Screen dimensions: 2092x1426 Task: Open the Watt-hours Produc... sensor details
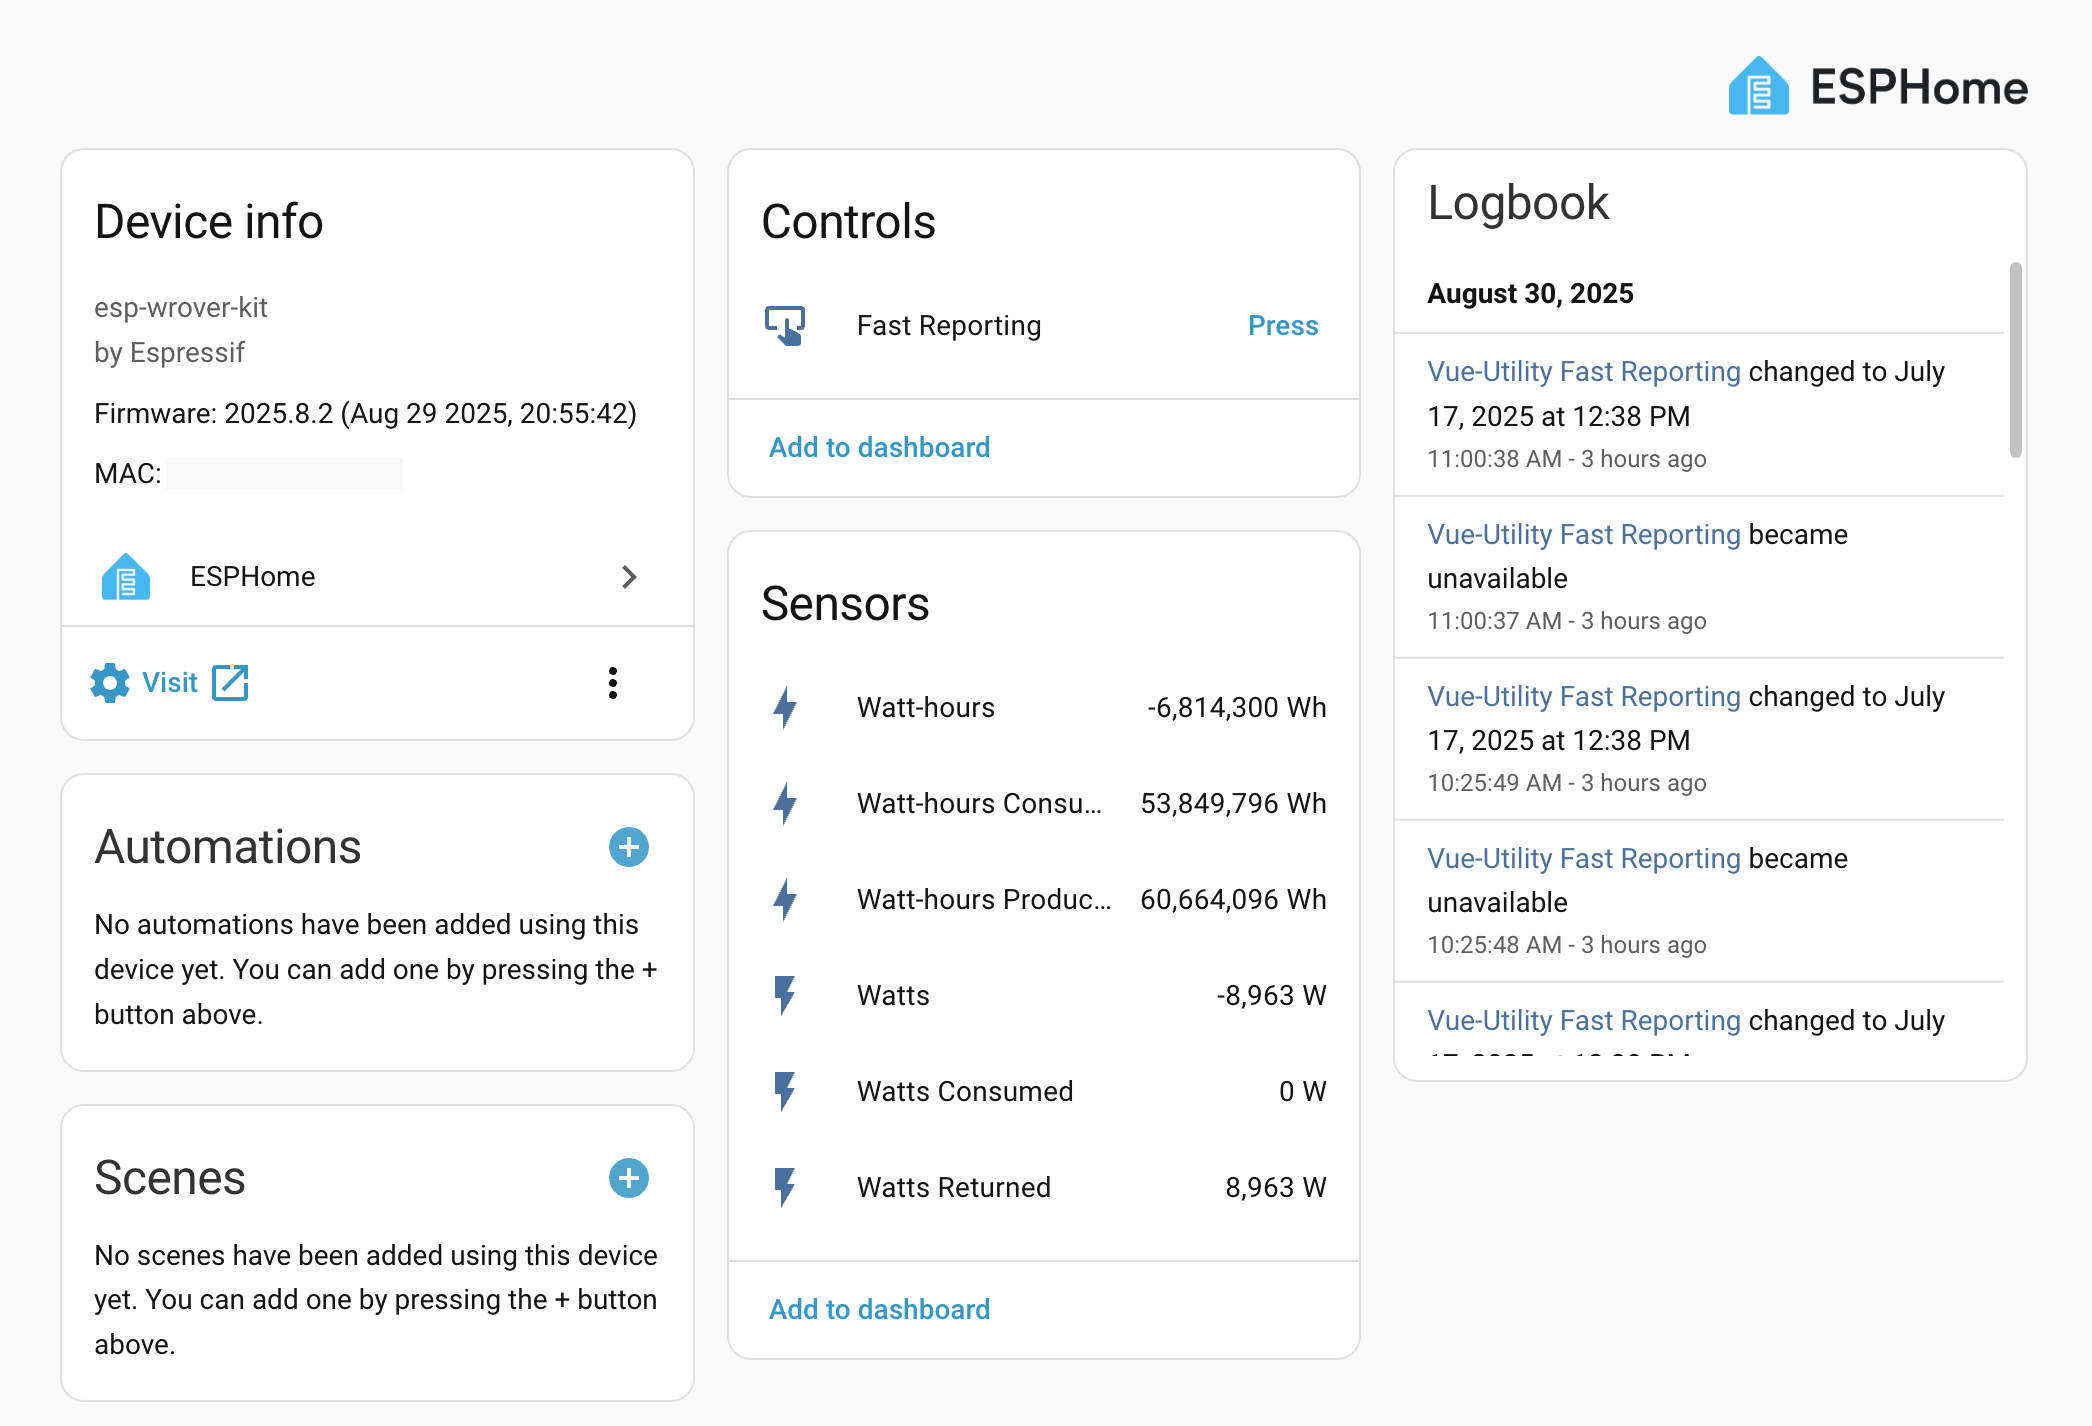click(x=983, y=900)
